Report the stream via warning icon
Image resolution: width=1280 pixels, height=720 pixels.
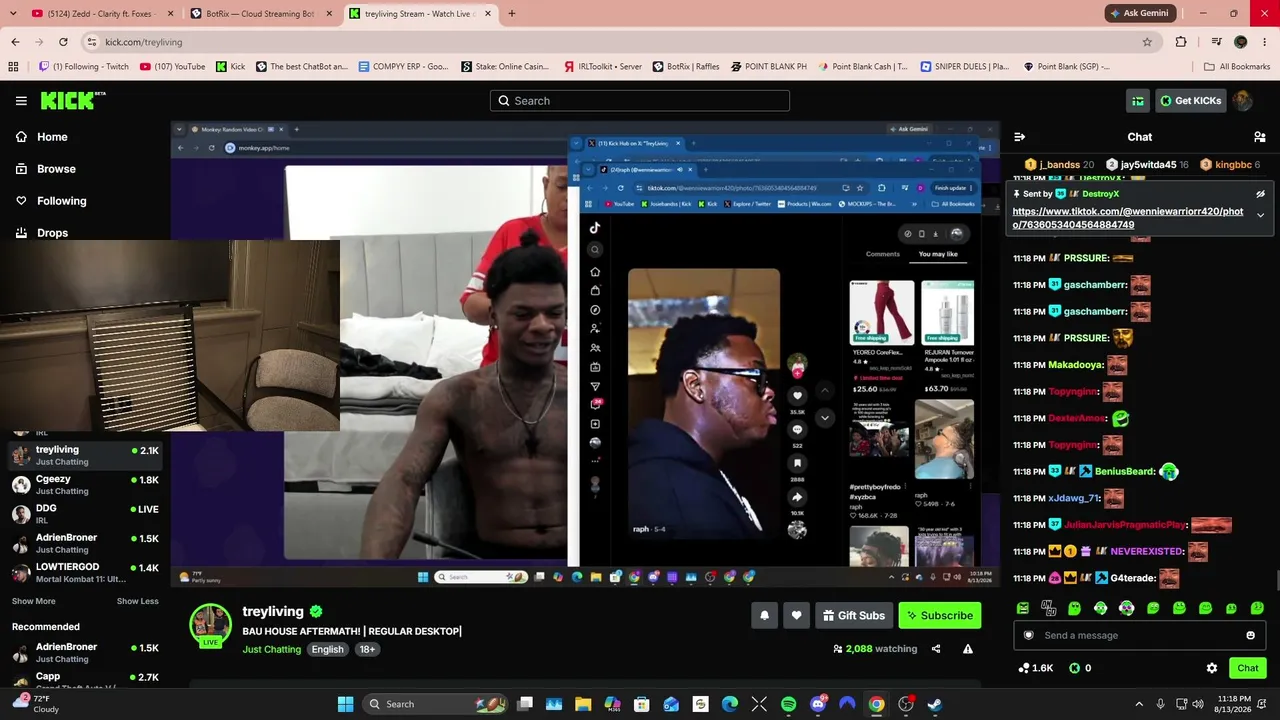coord(968,649)
